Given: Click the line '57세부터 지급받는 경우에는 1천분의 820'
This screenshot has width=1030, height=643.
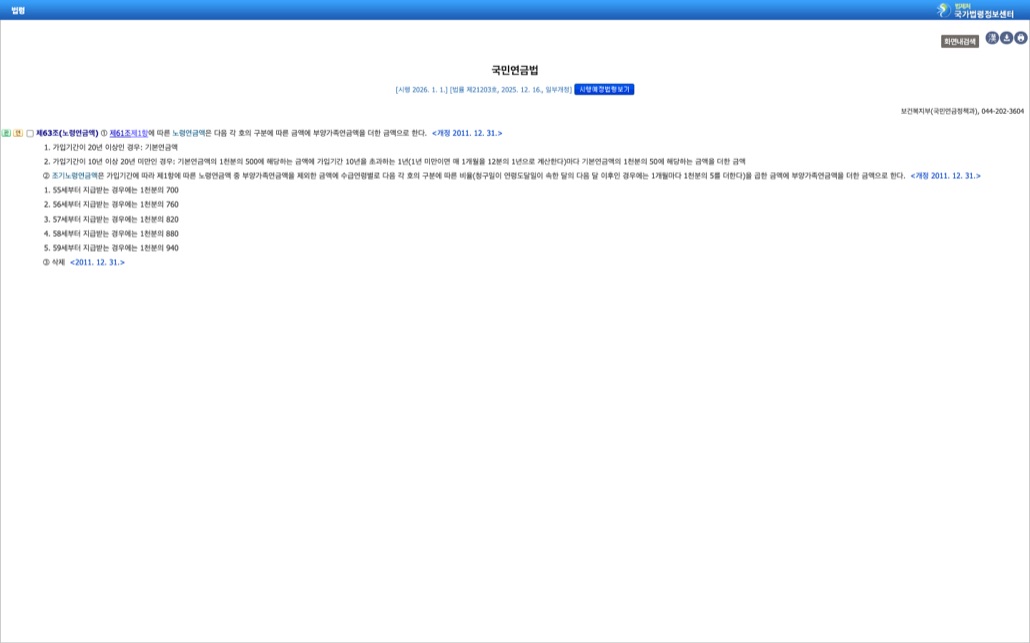Looking at the screenshot, I should click(111, 219).
